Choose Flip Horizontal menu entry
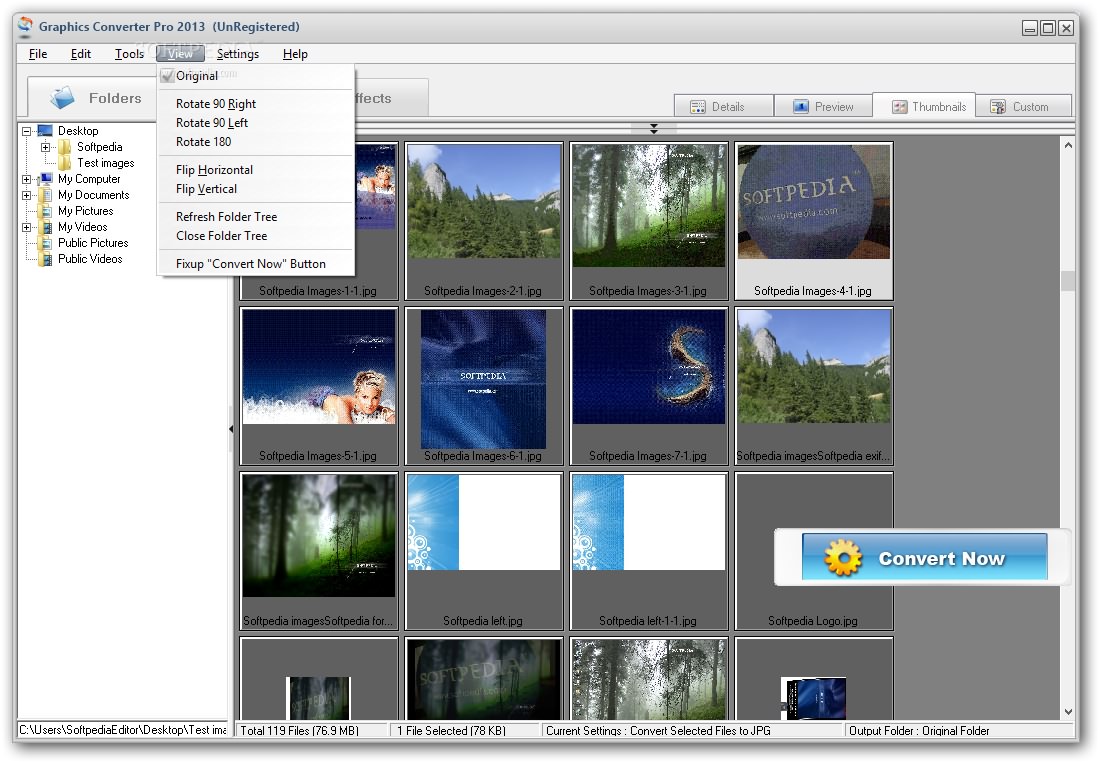Screen dimensions: 1100x763 256,170
